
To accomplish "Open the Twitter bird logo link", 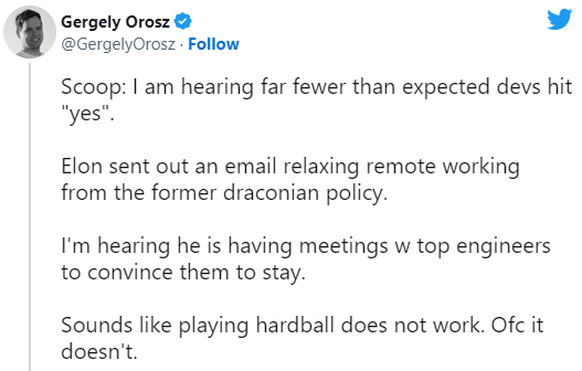I will 559,19.
